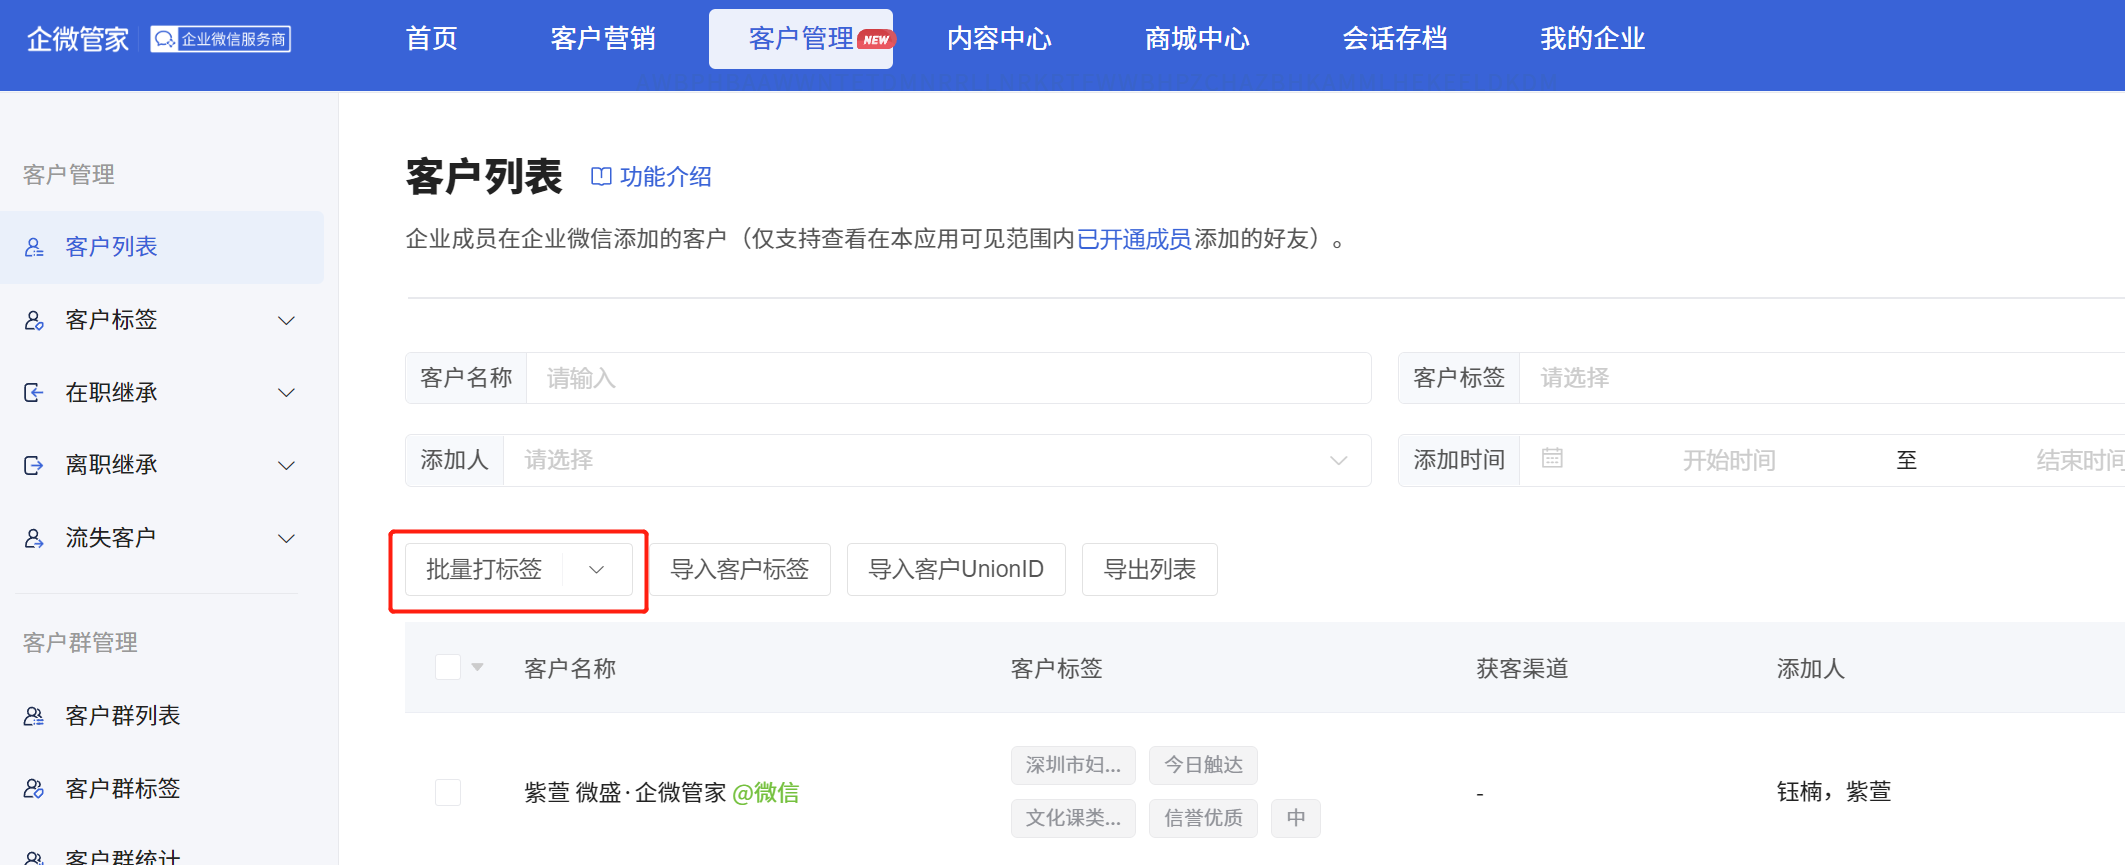Click the 信誉优质 tag
This screenshot has height=865, width=2125.
(1203, 818)
